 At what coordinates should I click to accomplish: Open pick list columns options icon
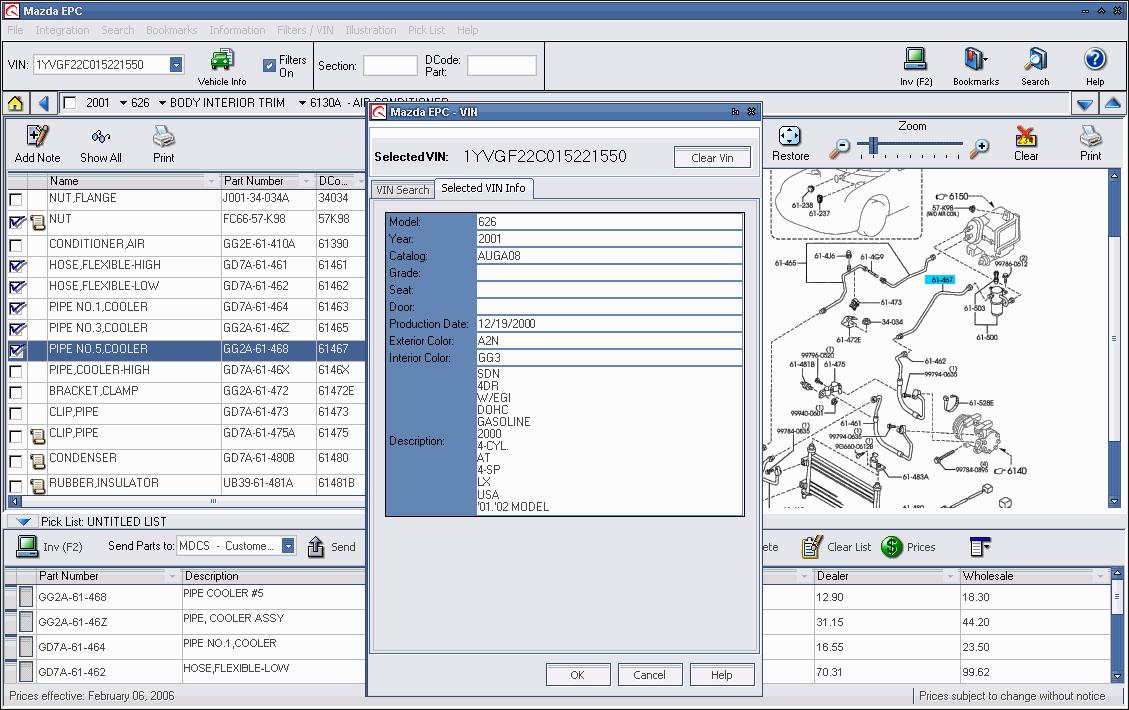(980, 547)
